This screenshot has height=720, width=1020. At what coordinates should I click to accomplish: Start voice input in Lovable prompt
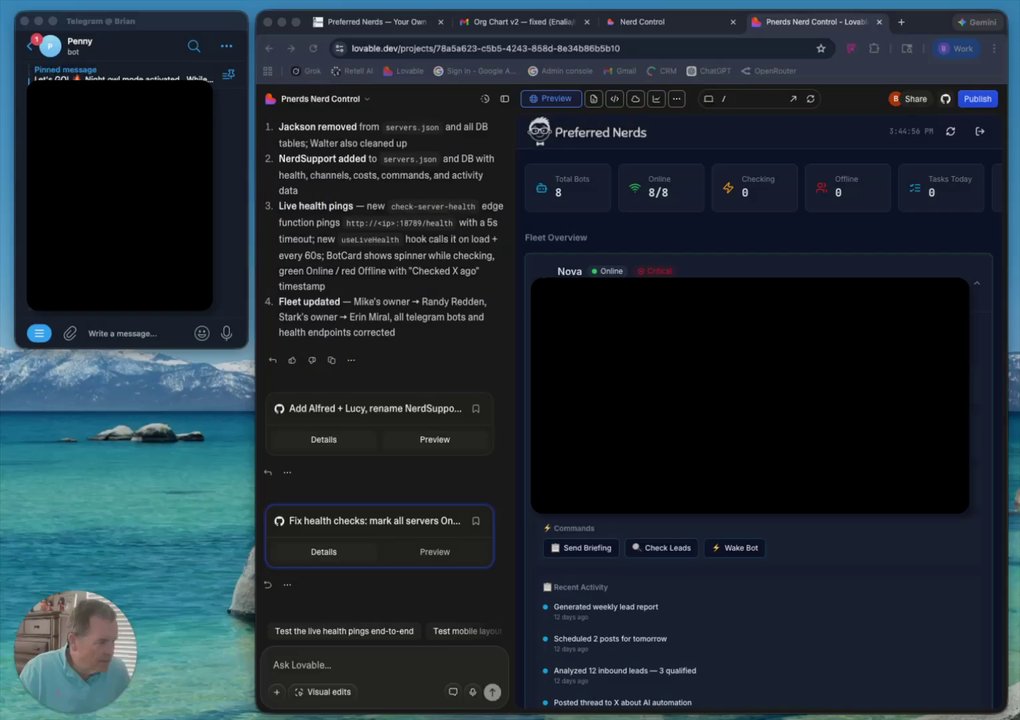point(473,693)
